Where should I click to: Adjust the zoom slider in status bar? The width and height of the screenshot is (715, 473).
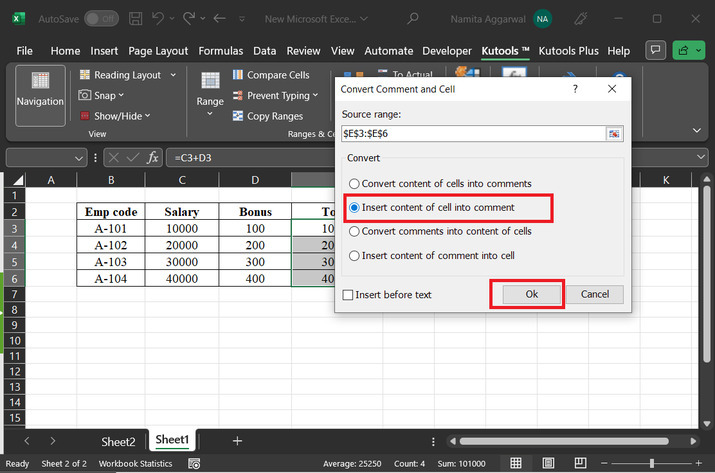pos(651,464)
